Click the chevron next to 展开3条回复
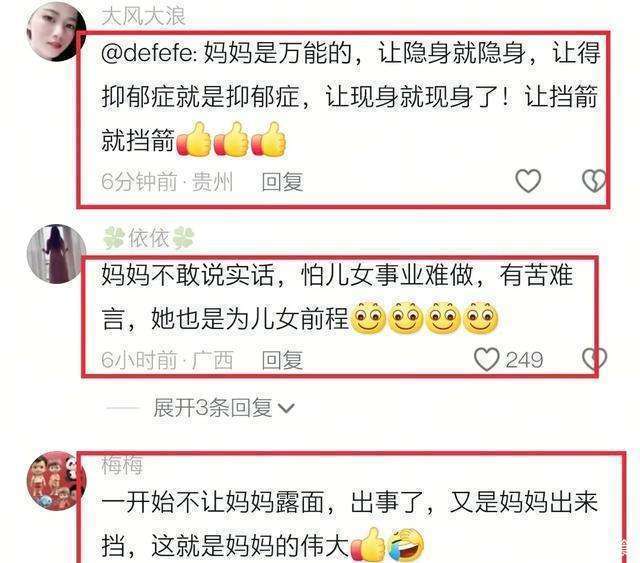 coord(286,408)
